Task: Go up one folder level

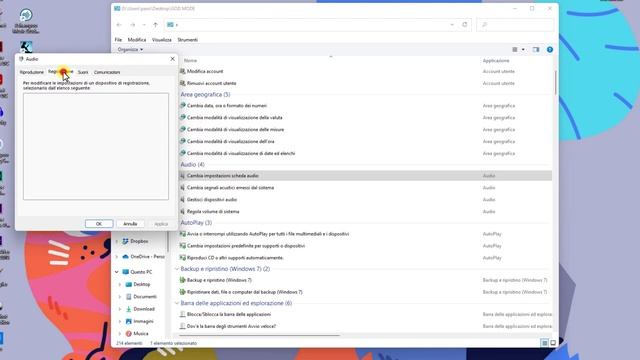Action: click(x=156, y=25)
